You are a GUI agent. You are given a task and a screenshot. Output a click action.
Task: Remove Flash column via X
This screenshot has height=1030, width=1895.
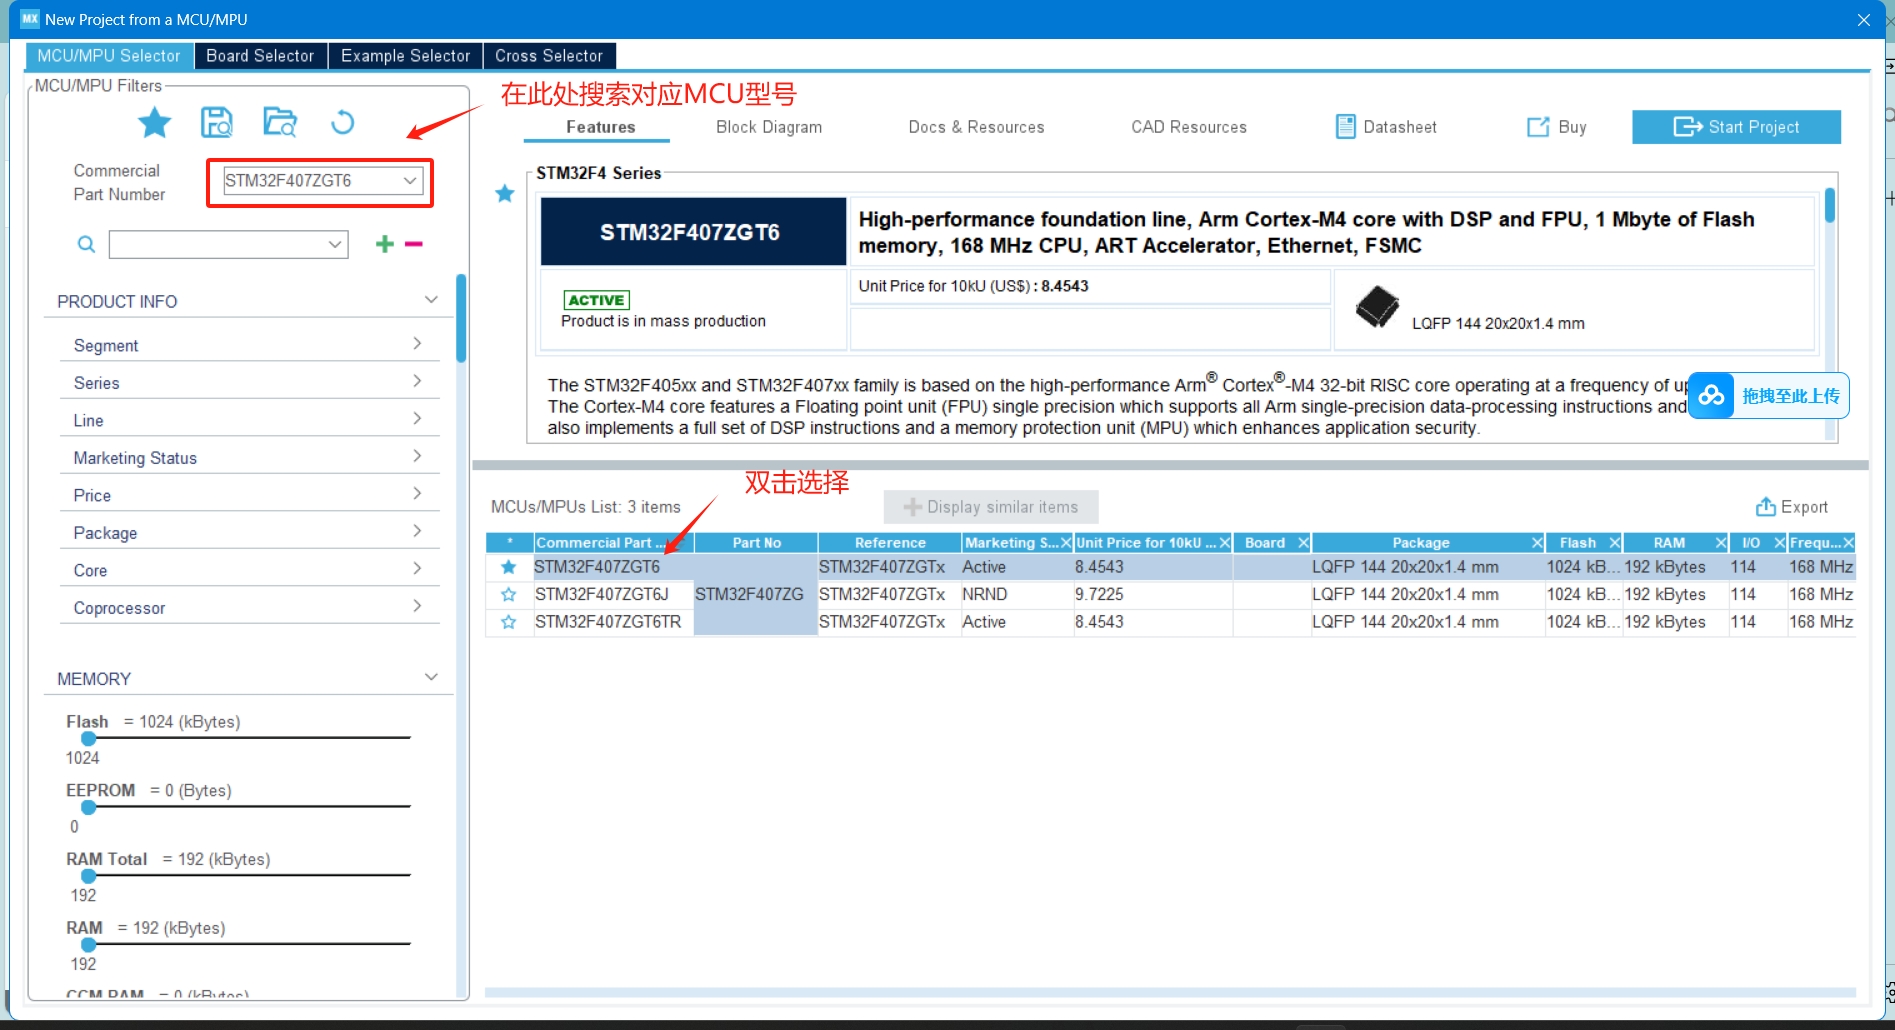pyautogui.click(x=1614, y=542)
